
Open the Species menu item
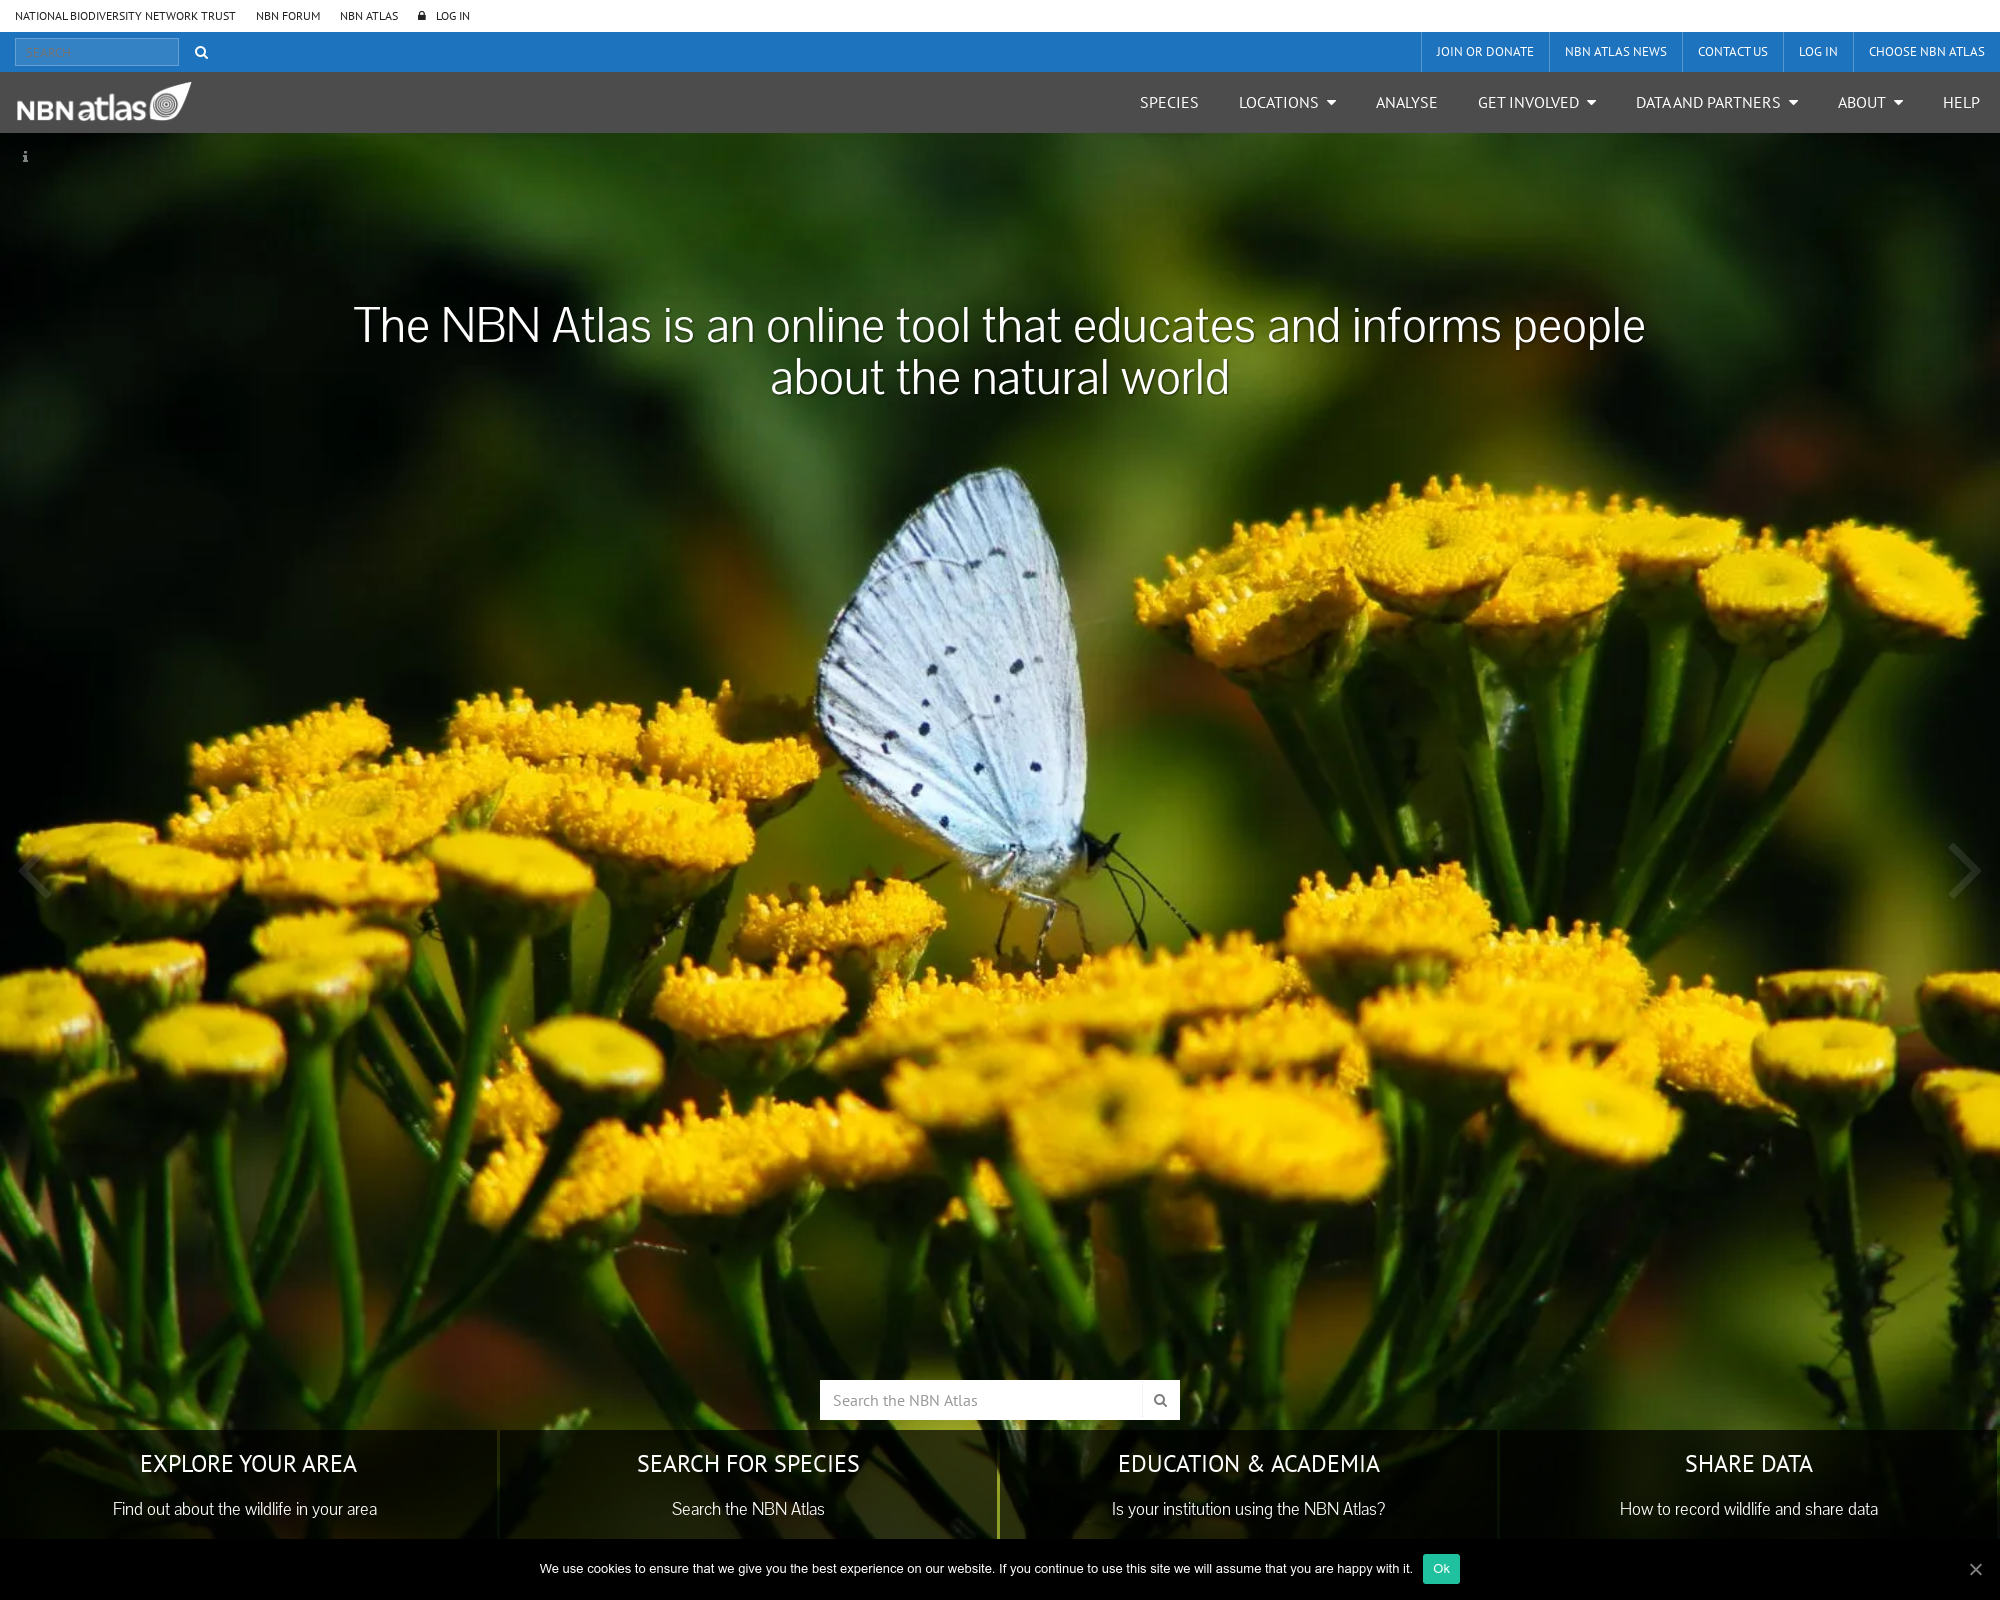click(1169, 103)
